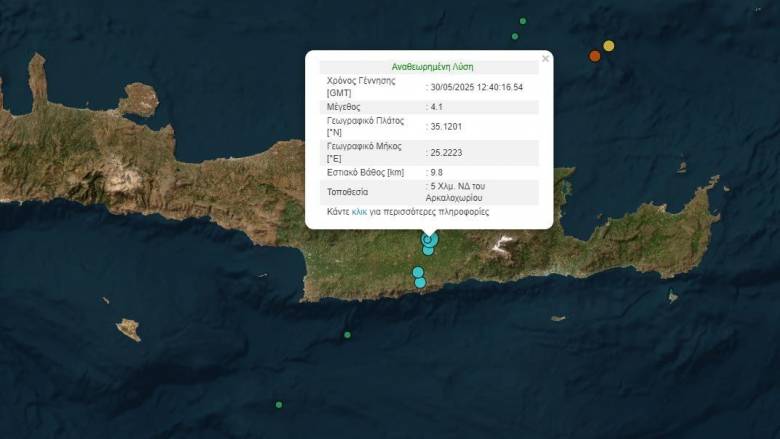Click the largest cyan marker beneath the popup tip
The width and height of the screenshot is (780, 439).
pos(431,239)
